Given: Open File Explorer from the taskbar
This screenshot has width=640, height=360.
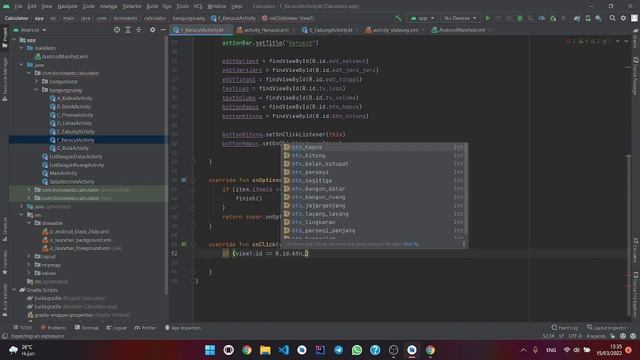Looking at the screenshot, I should [x=265, y=350].
